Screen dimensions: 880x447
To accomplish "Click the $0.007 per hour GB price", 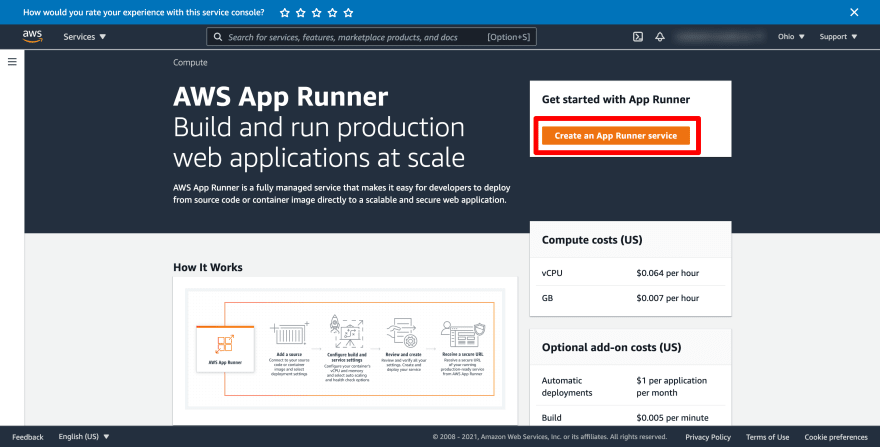I will [x=667, y=298].
